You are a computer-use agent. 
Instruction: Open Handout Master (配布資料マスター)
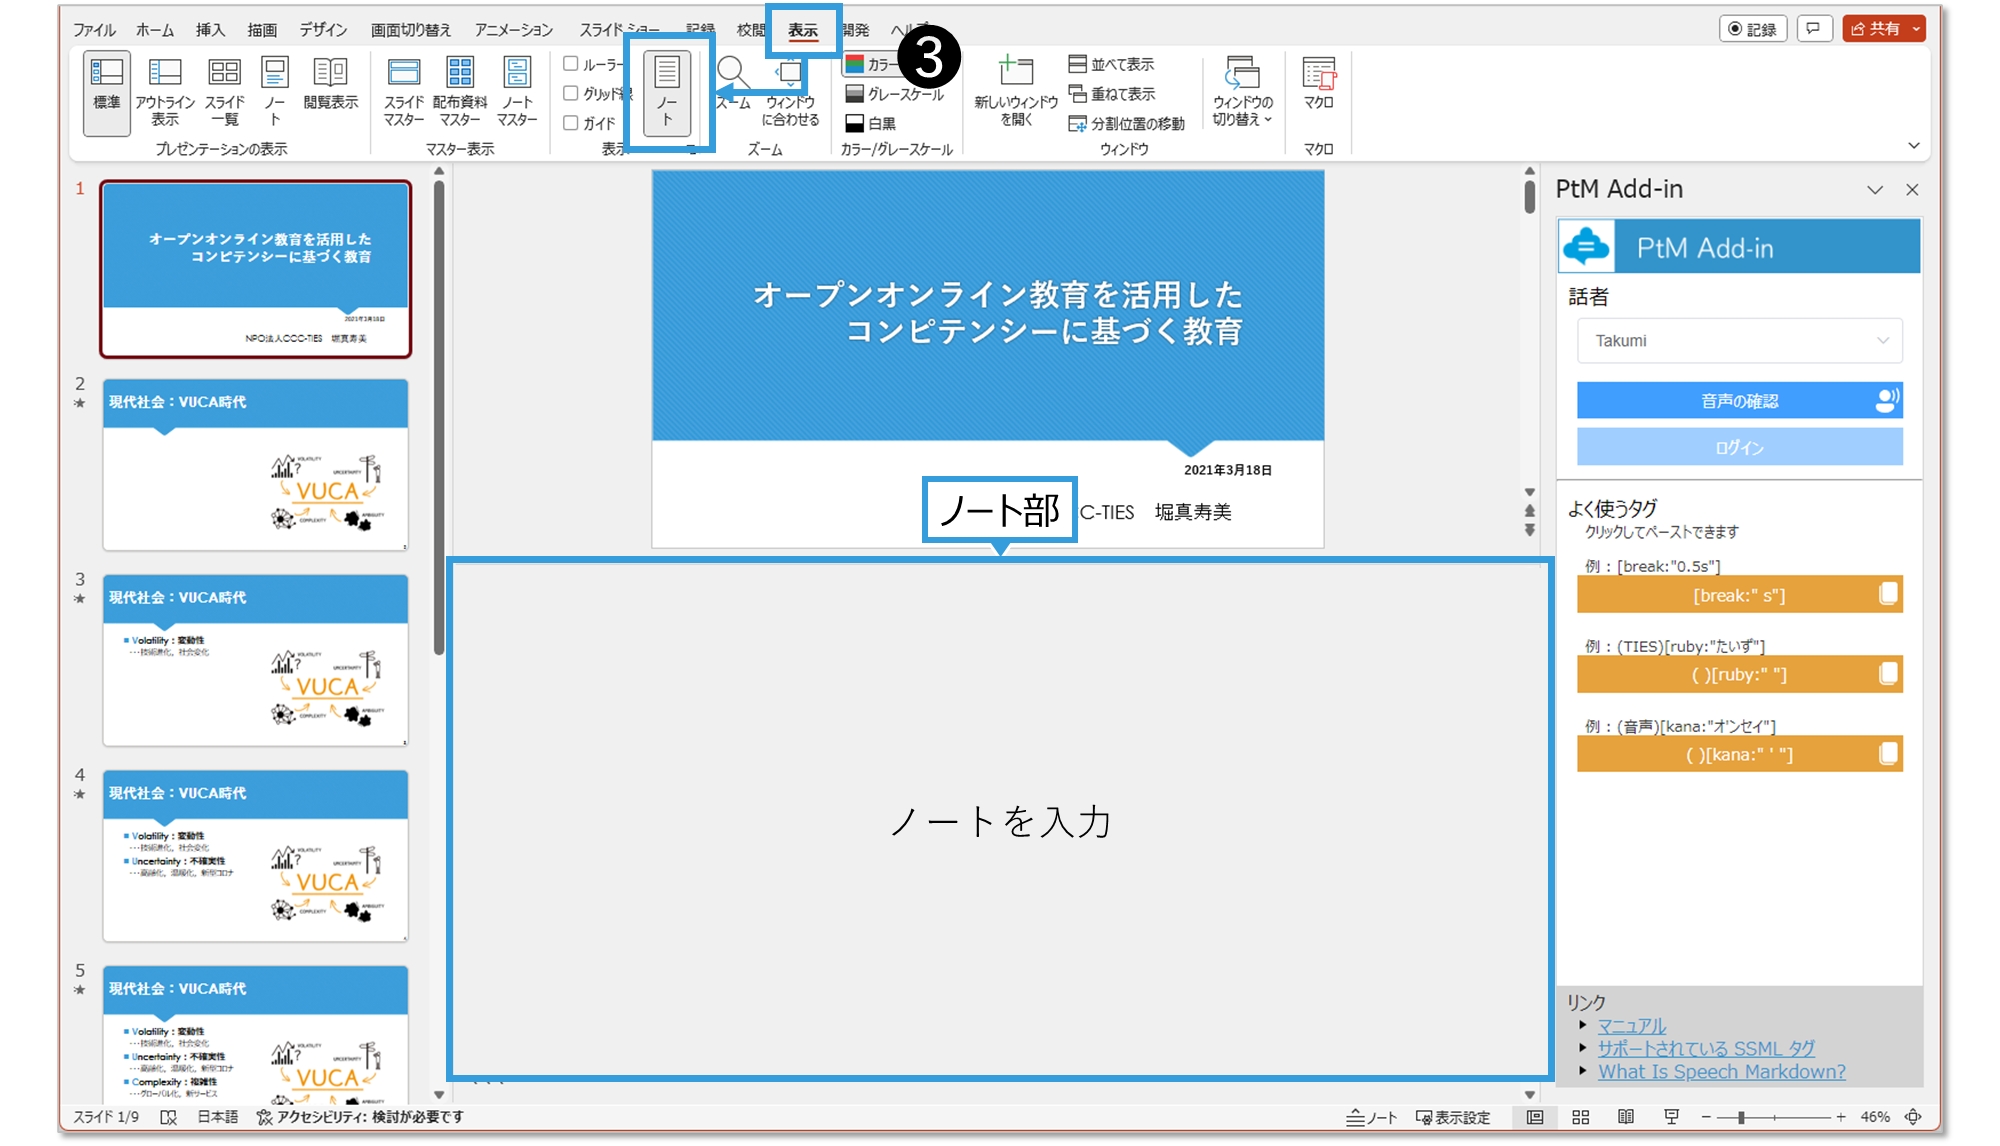click(x=460, y=90)
